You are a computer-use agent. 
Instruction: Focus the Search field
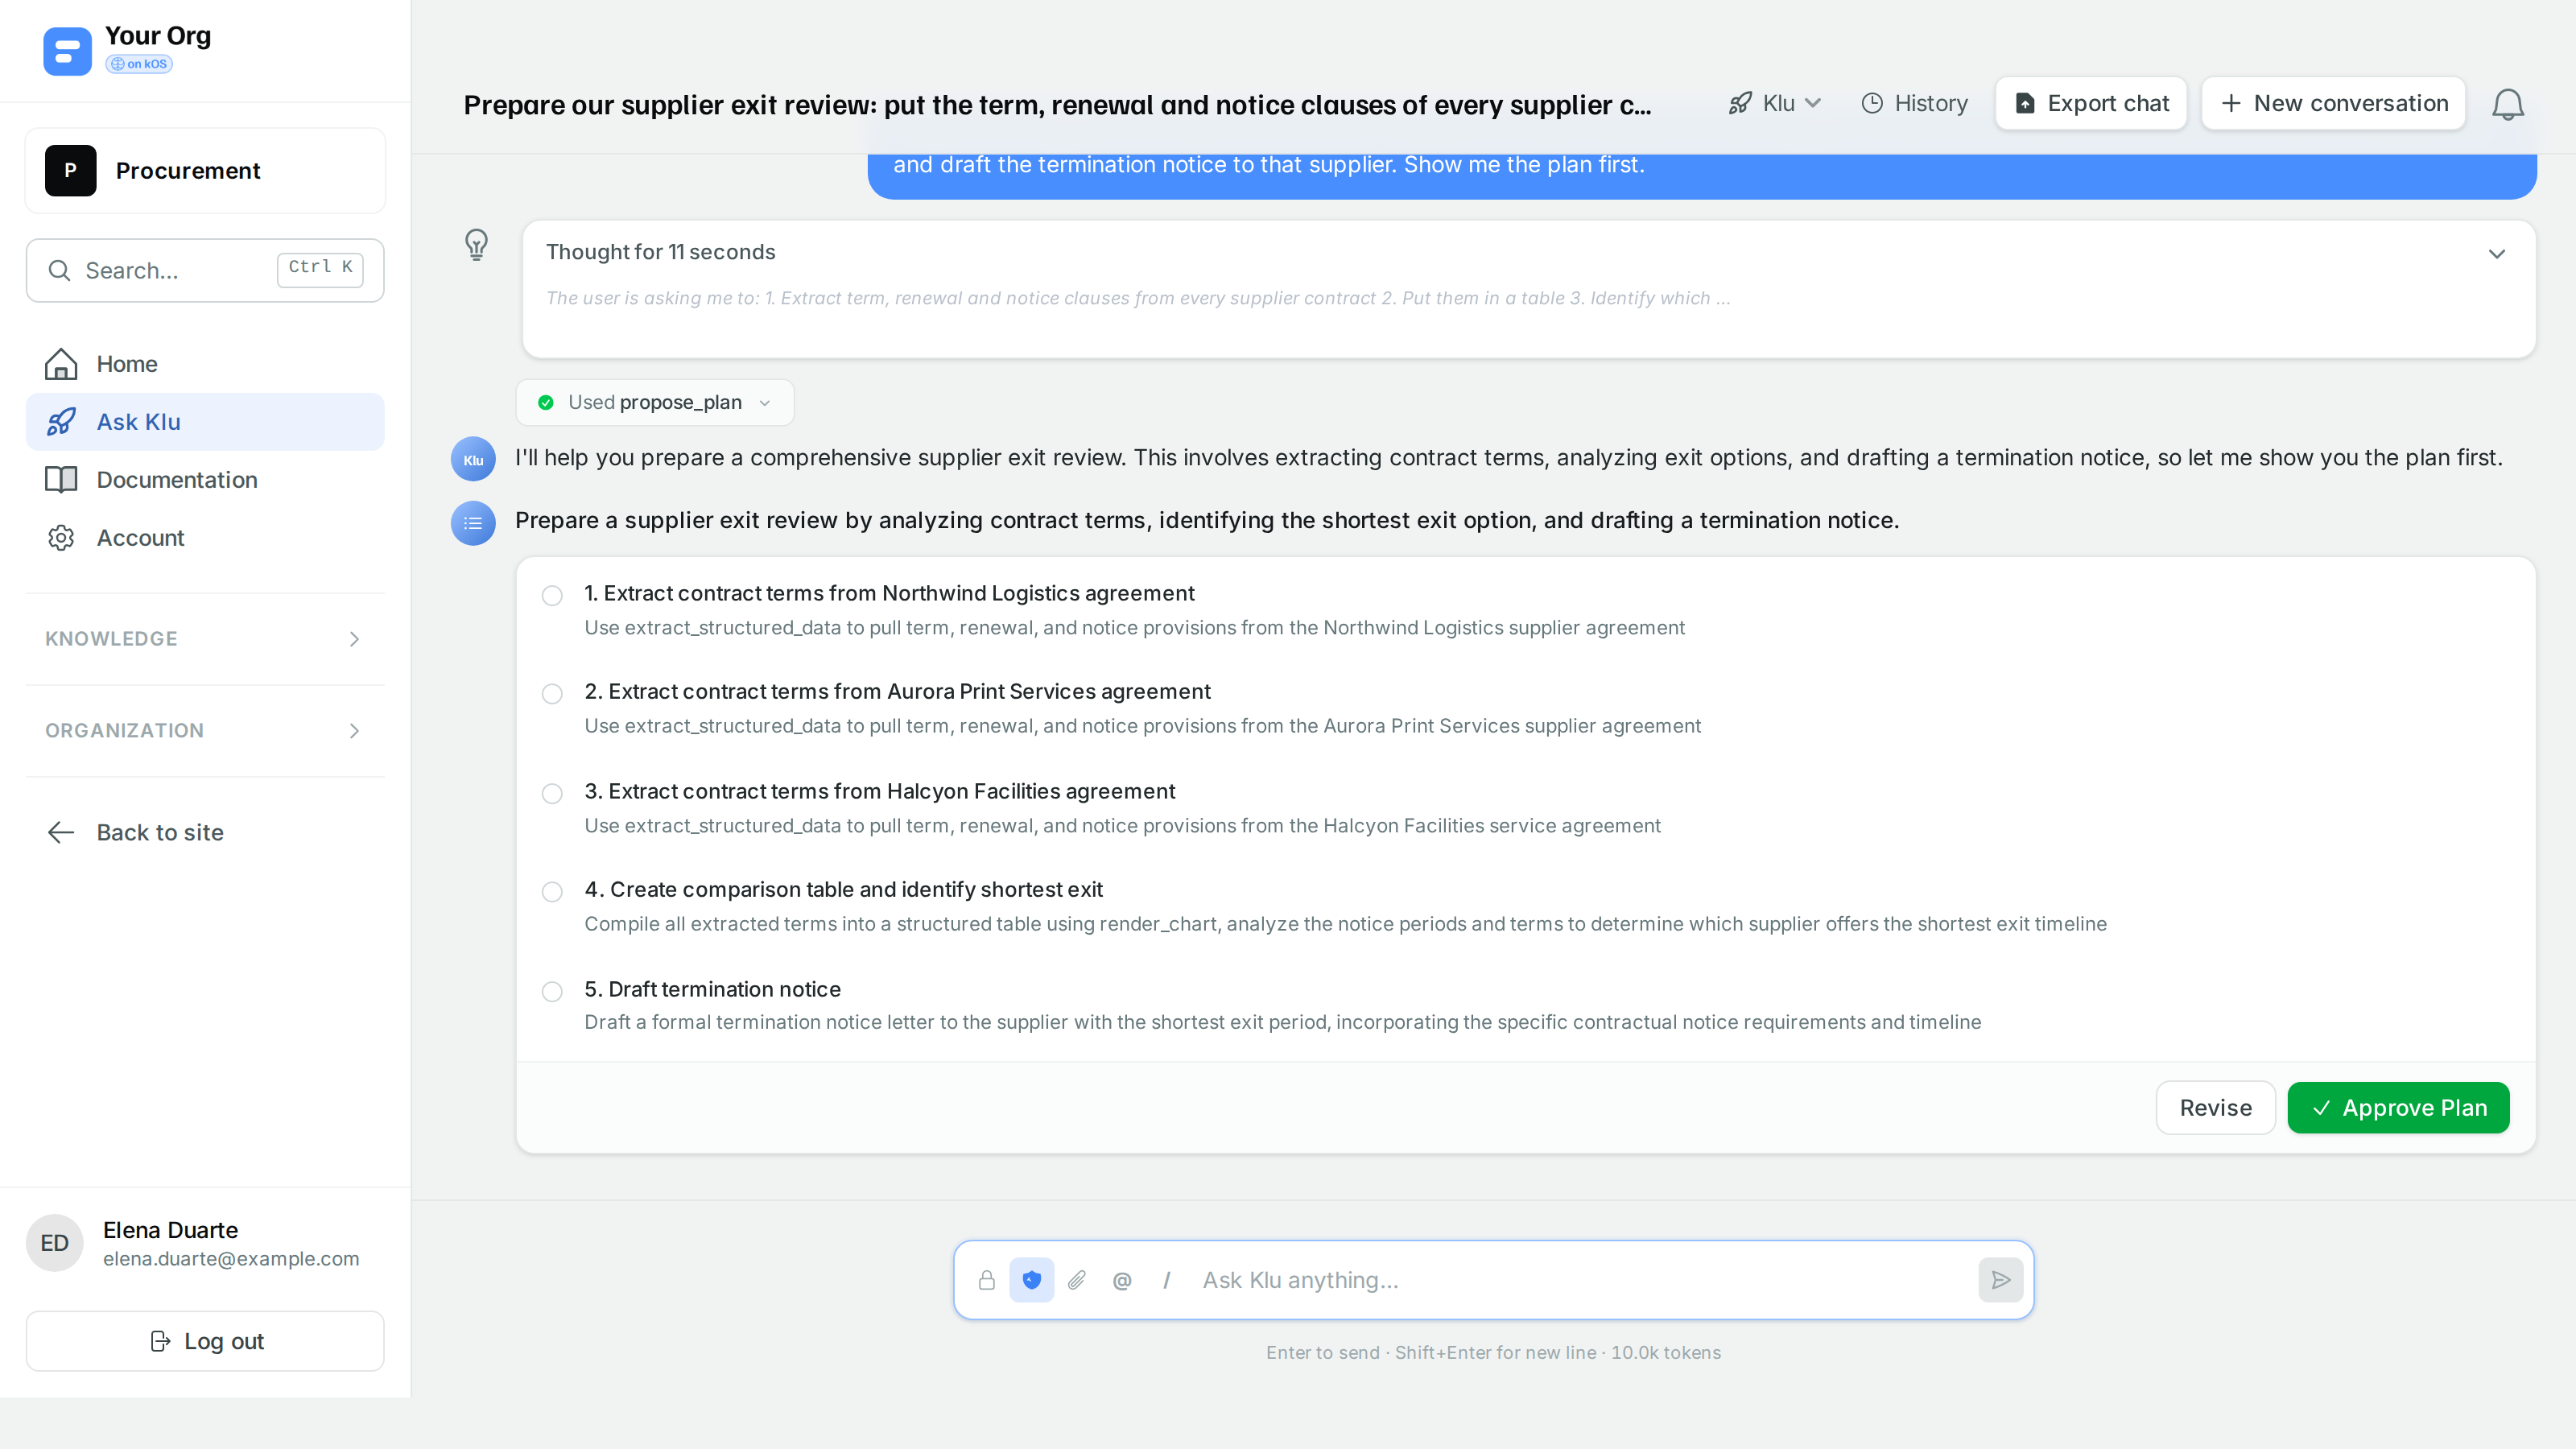[x=204, y=270]
